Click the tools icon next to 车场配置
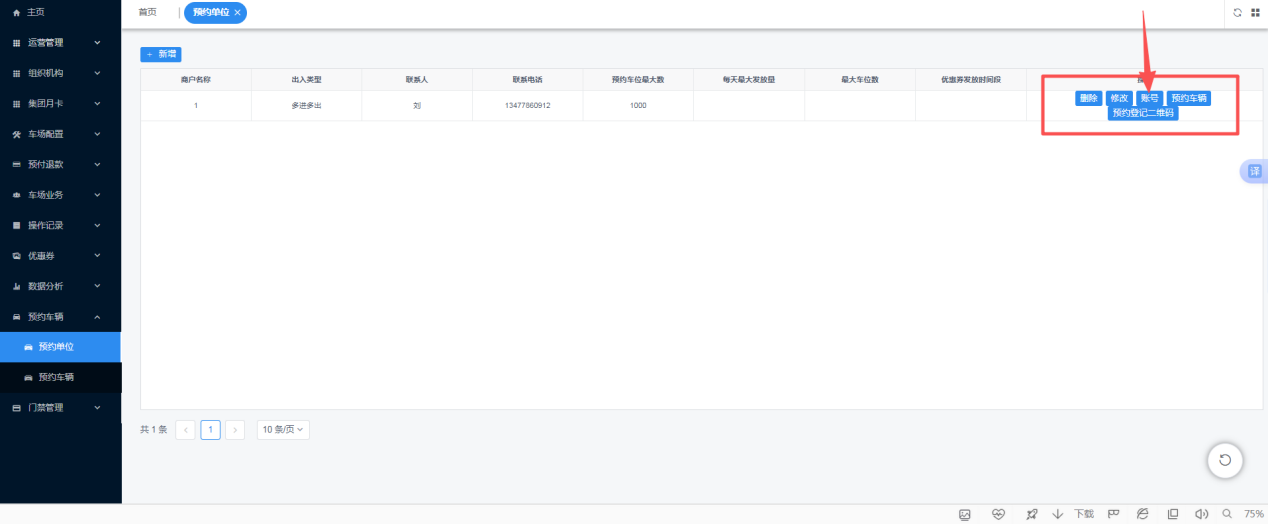This screenshot has width=1268, height=524. click(16, 134)
